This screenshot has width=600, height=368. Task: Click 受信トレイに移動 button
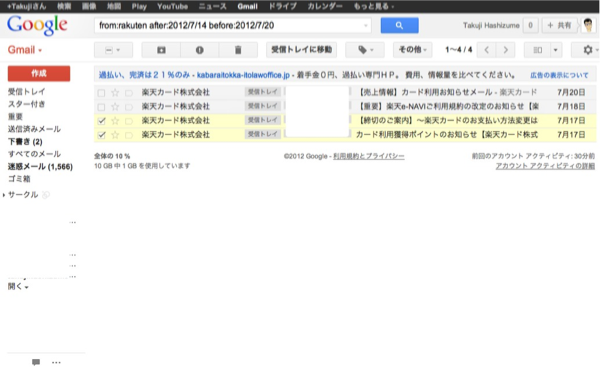click(x=302, y=50)
